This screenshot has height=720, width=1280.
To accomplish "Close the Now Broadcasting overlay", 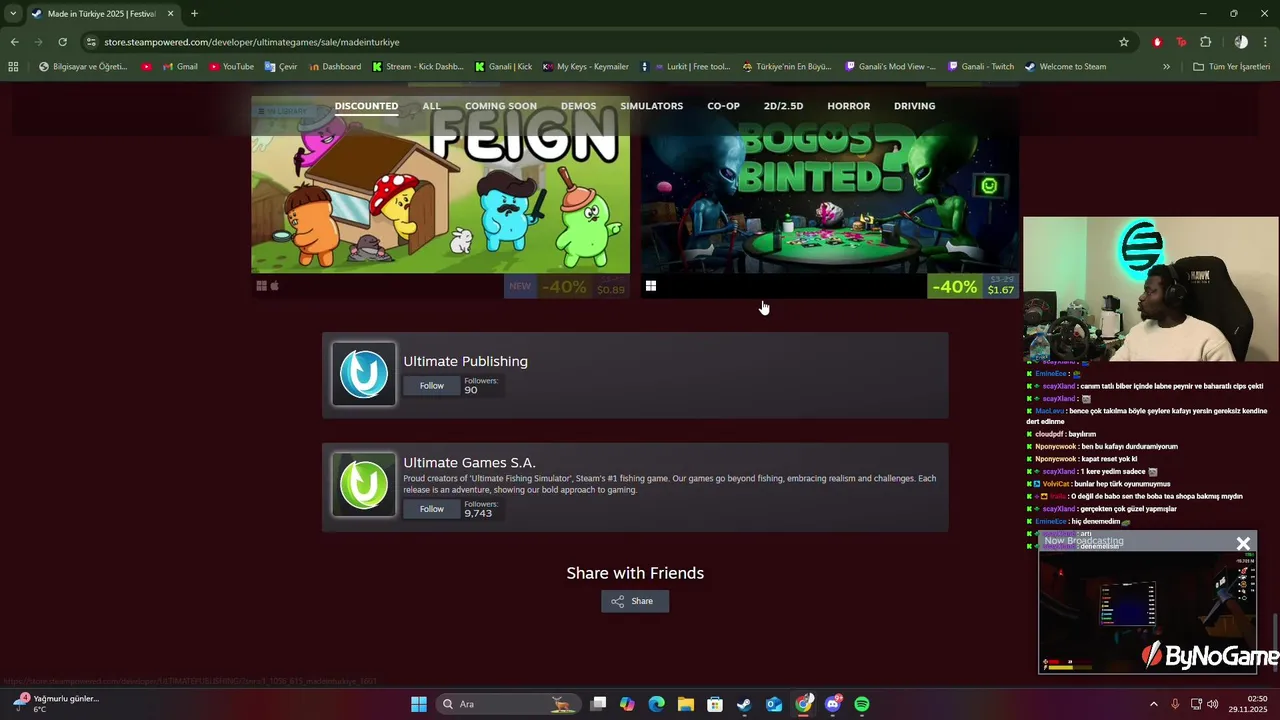I will point(1243,543).
